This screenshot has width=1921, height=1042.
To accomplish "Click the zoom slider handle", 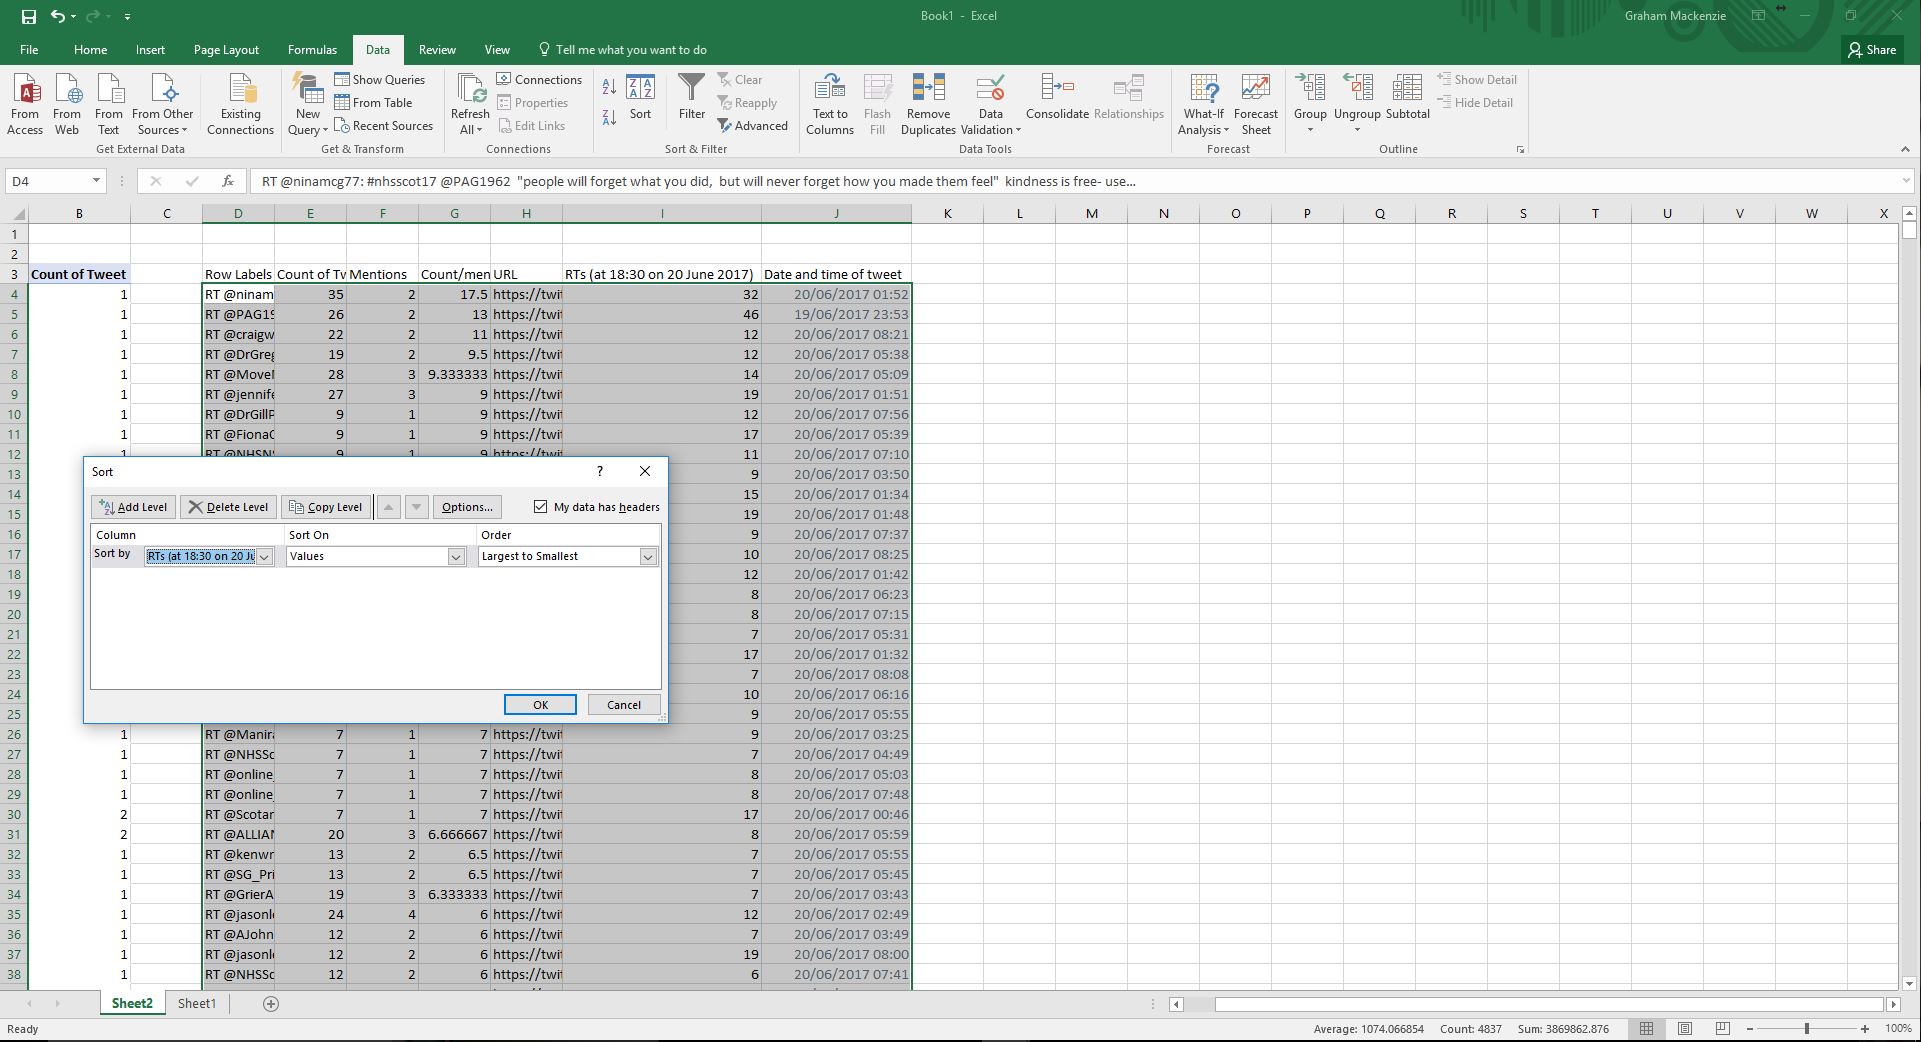I will [x=1807, y=1028].
